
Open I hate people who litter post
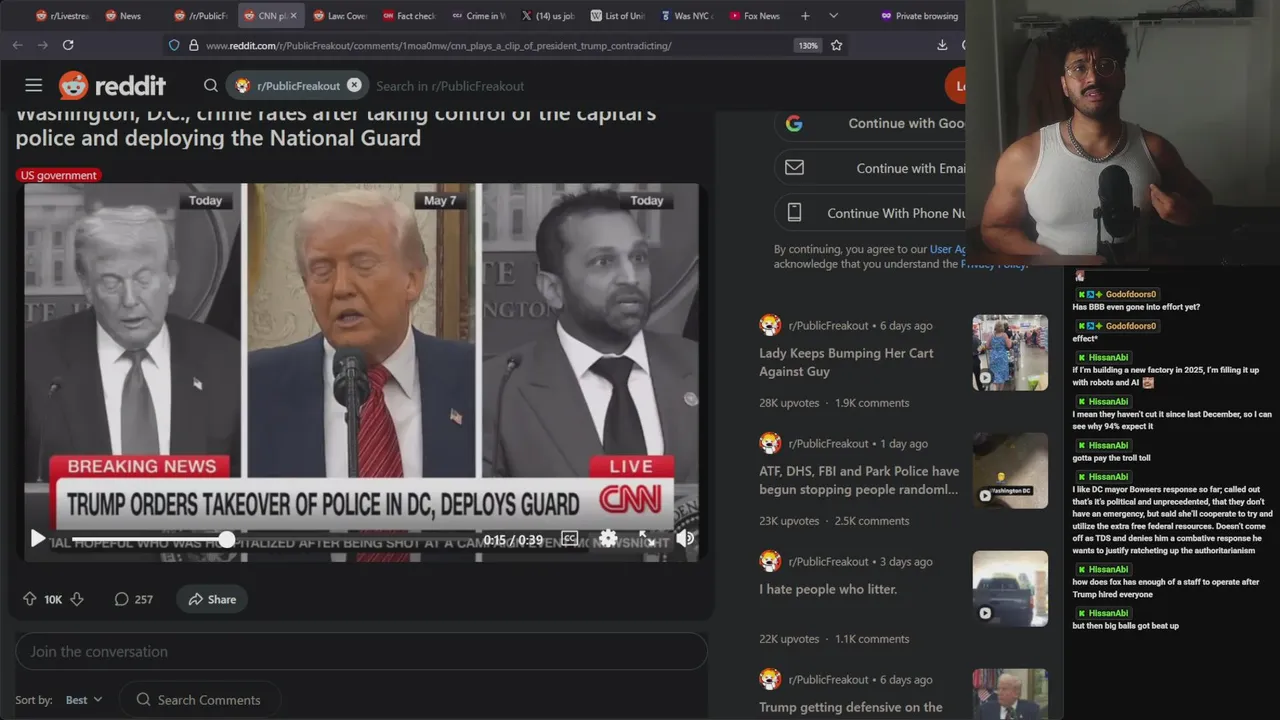[828, 589]
